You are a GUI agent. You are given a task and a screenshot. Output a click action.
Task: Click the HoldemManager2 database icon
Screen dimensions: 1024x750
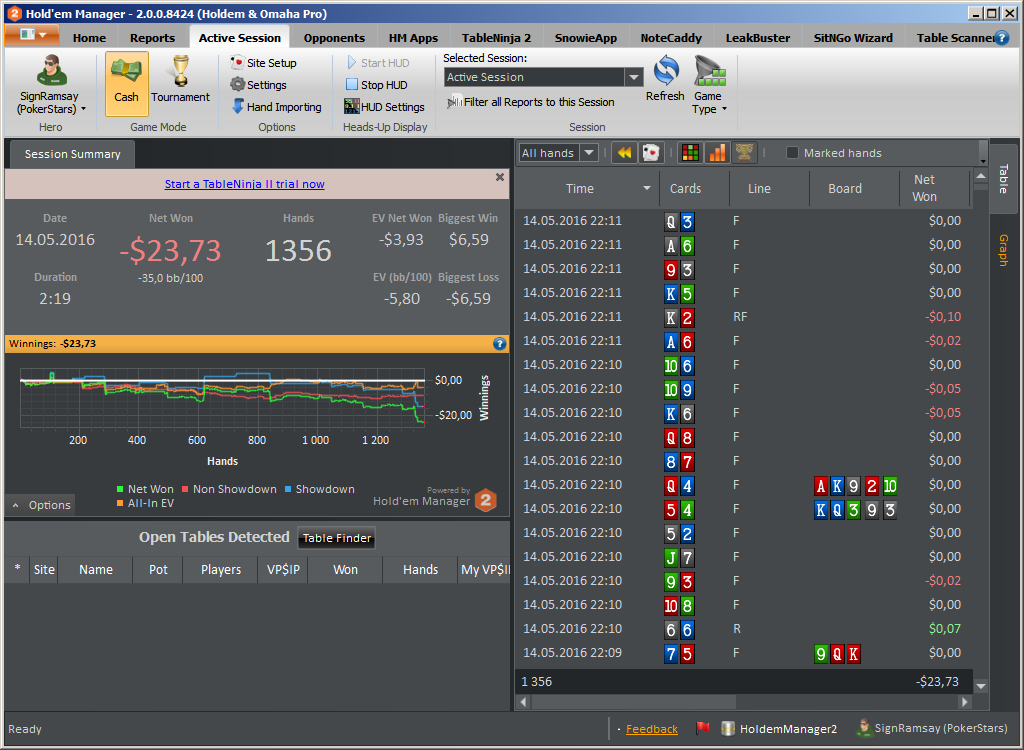click(728, 728)
